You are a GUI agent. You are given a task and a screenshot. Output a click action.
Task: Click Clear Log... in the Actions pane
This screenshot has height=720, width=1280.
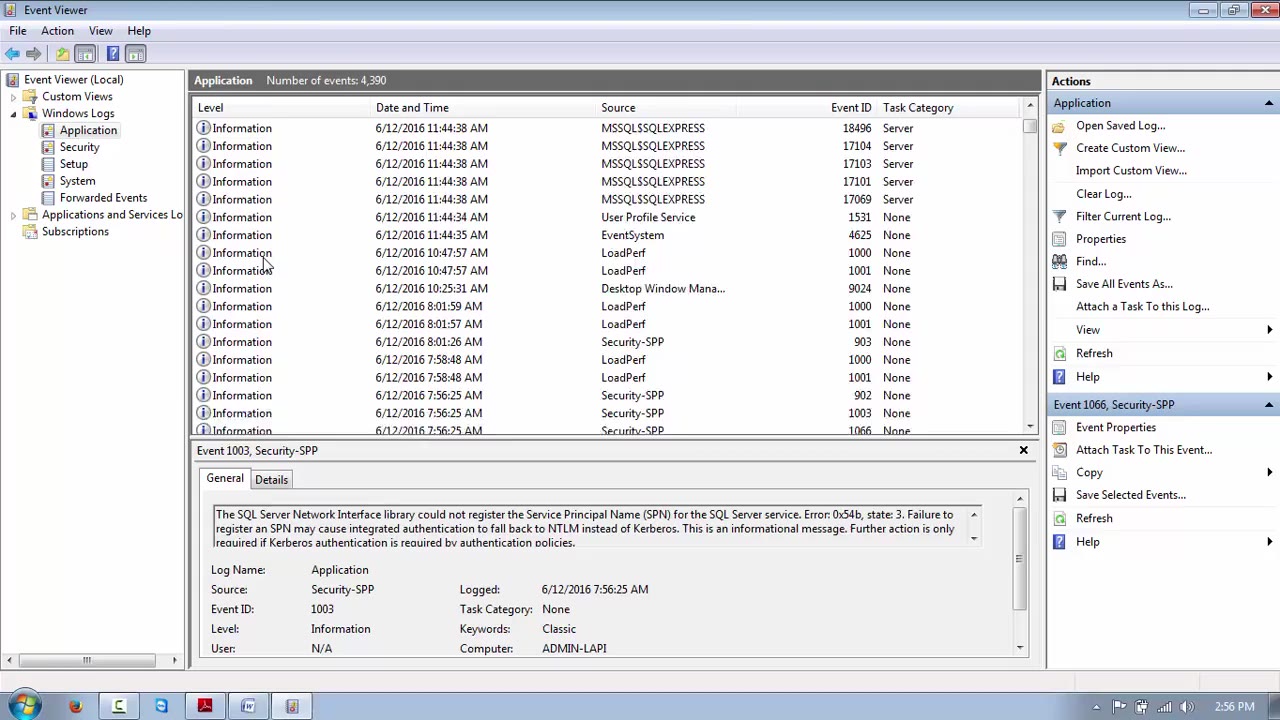click(x=1104, y=194)
